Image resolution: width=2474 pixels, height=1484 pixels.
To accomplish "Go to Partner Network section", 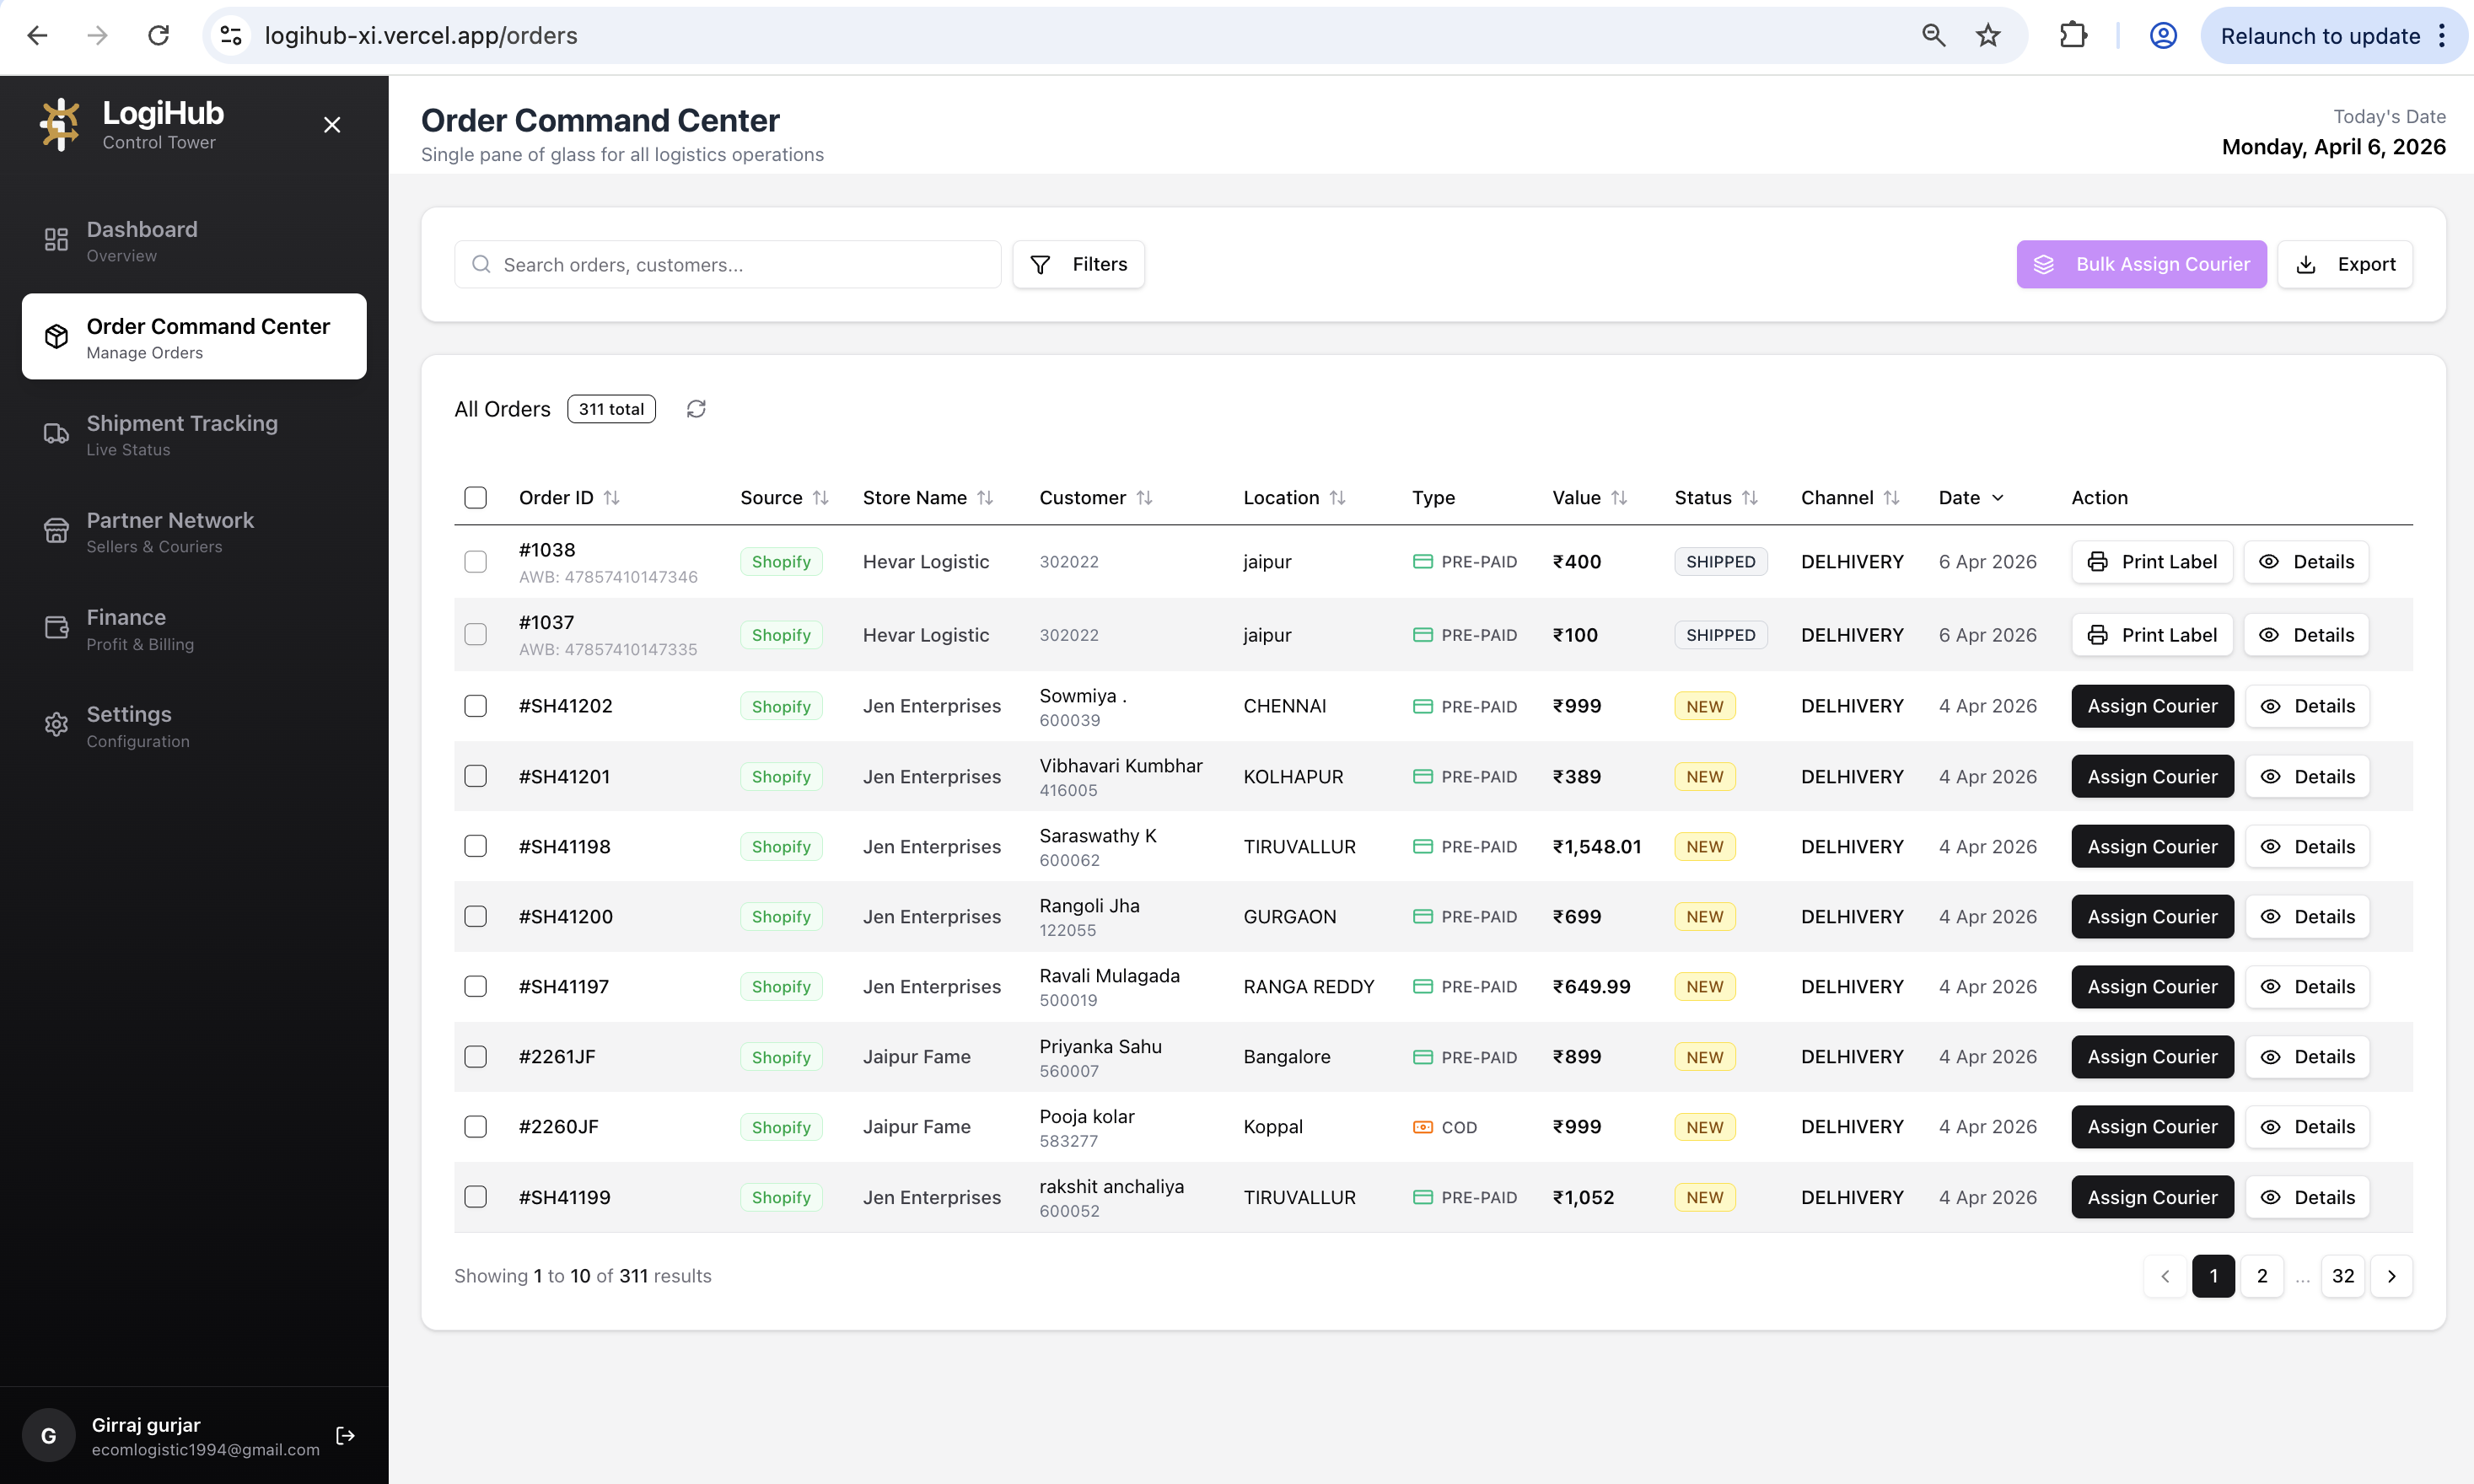I will click(194, 531).
